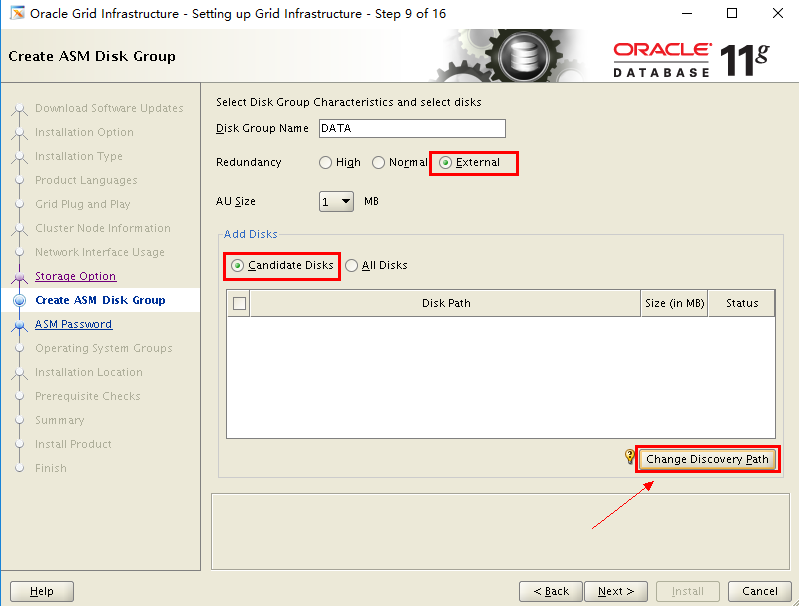Maximize the installer window

tap(732, 13)
